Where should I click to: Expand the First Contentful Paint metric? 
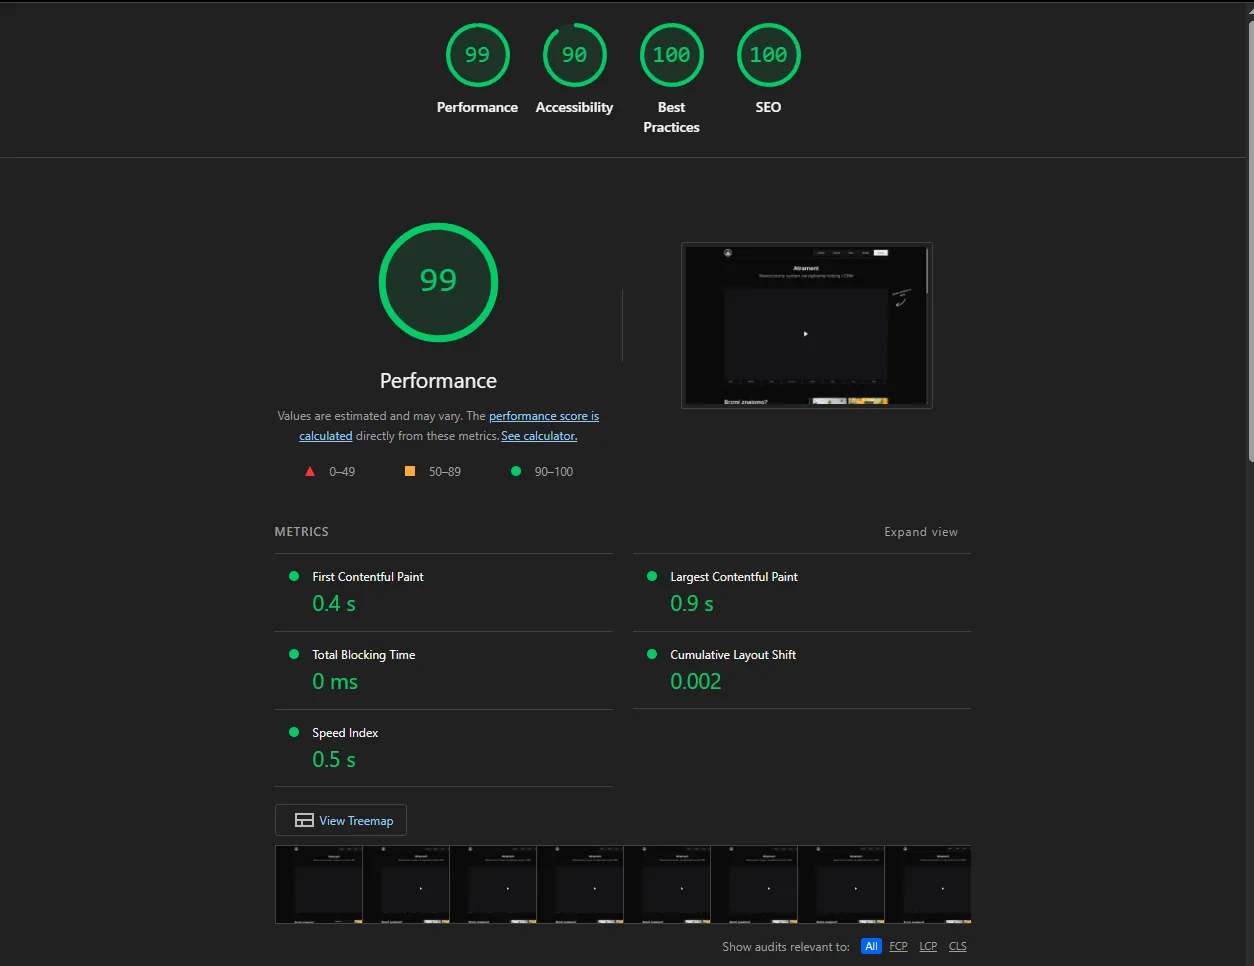444,592
